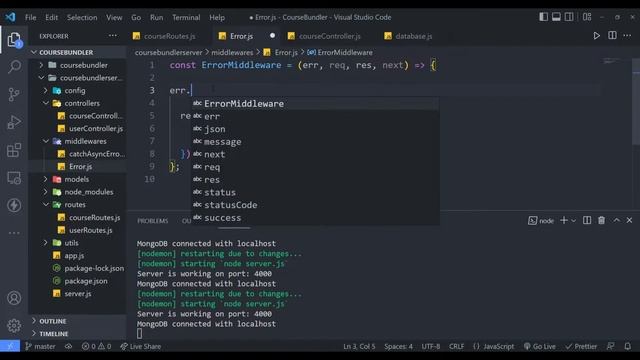Open Thunder Client lightning icon
This screenshot has height=360, width=640.
coord(14,205)
